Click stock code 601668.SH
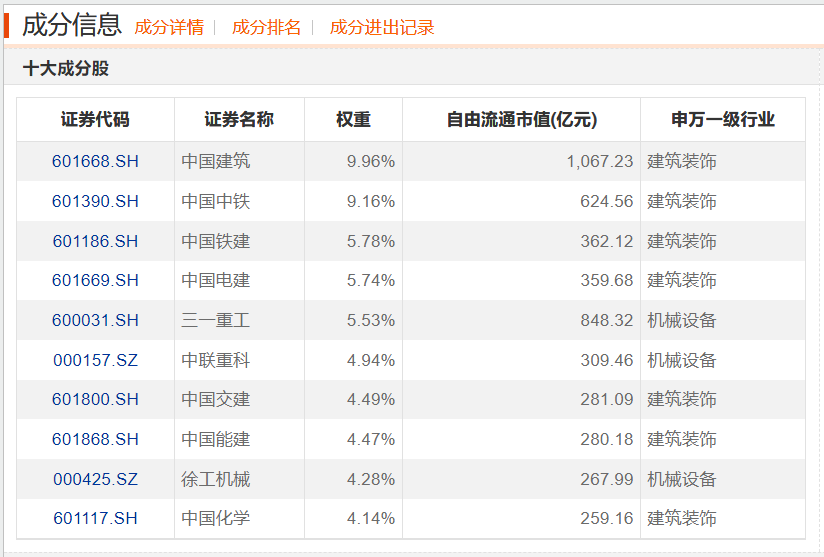The width and height of the screenshot is (824, 557). click(95, 161)
